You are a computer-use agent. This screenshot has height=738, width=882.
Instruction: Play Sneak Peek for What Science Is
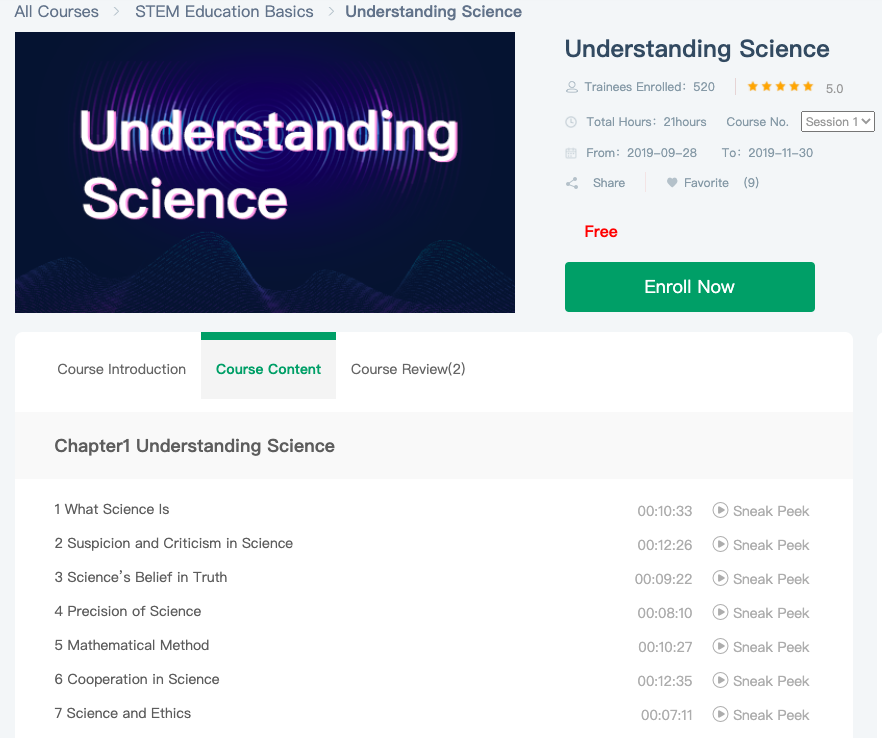coord(760,511)
